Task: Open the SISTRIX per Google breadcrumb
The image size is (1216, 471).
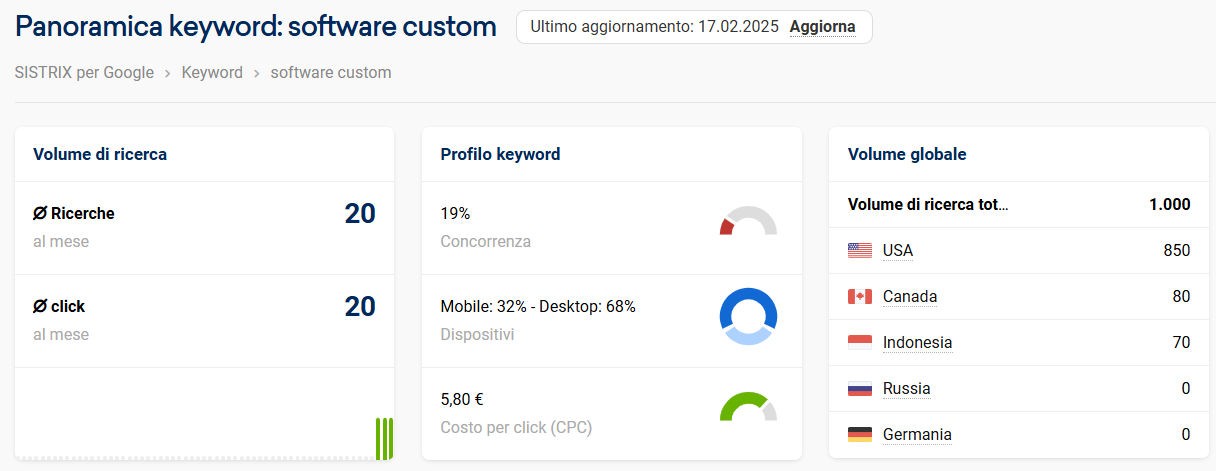Action: (x=85, y=72)
